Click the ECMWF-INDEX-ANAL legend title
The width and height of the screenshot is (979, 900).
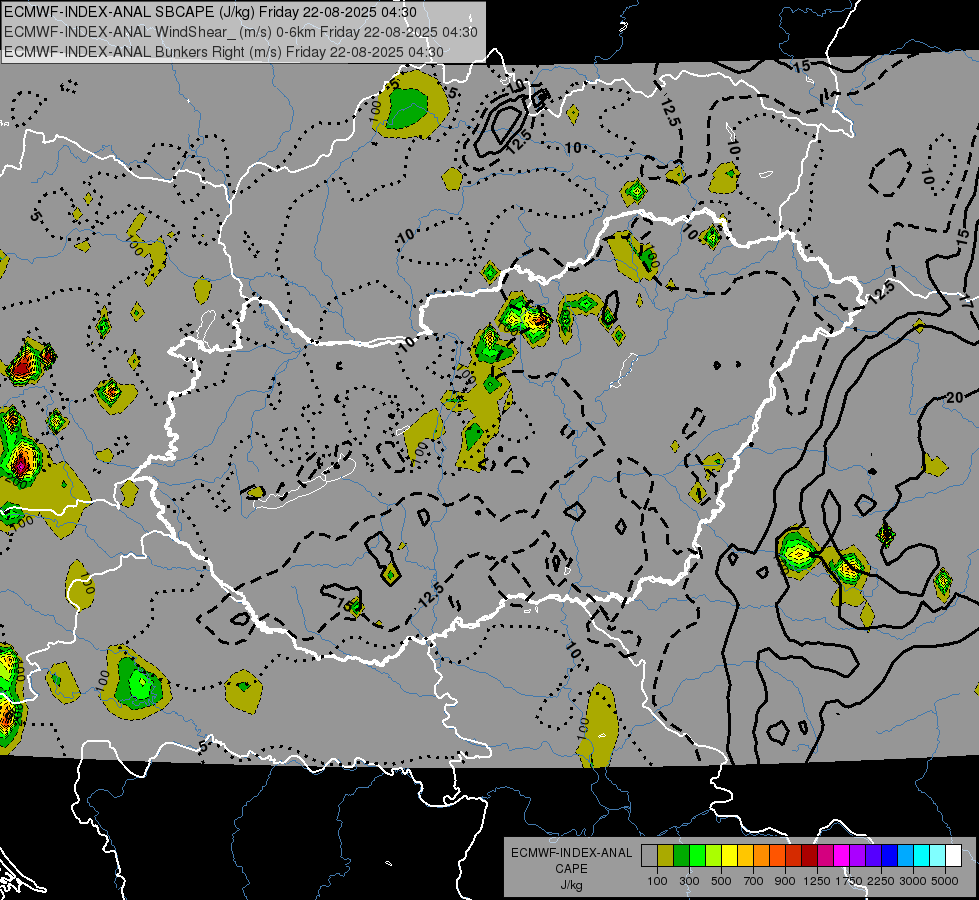click(572, 853)
